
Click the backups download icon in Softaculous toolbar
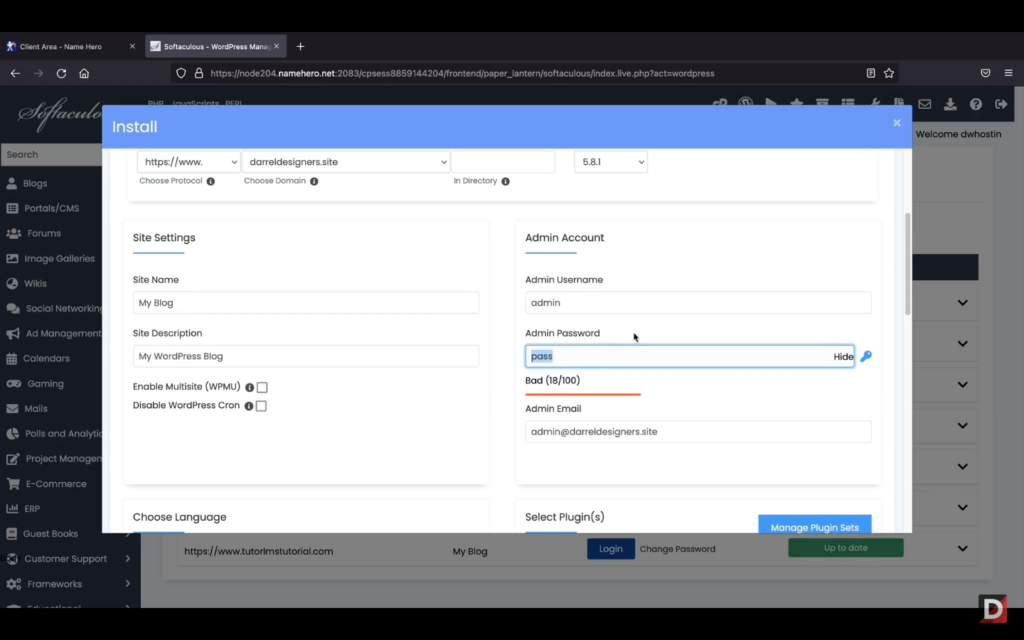[950, 104]
